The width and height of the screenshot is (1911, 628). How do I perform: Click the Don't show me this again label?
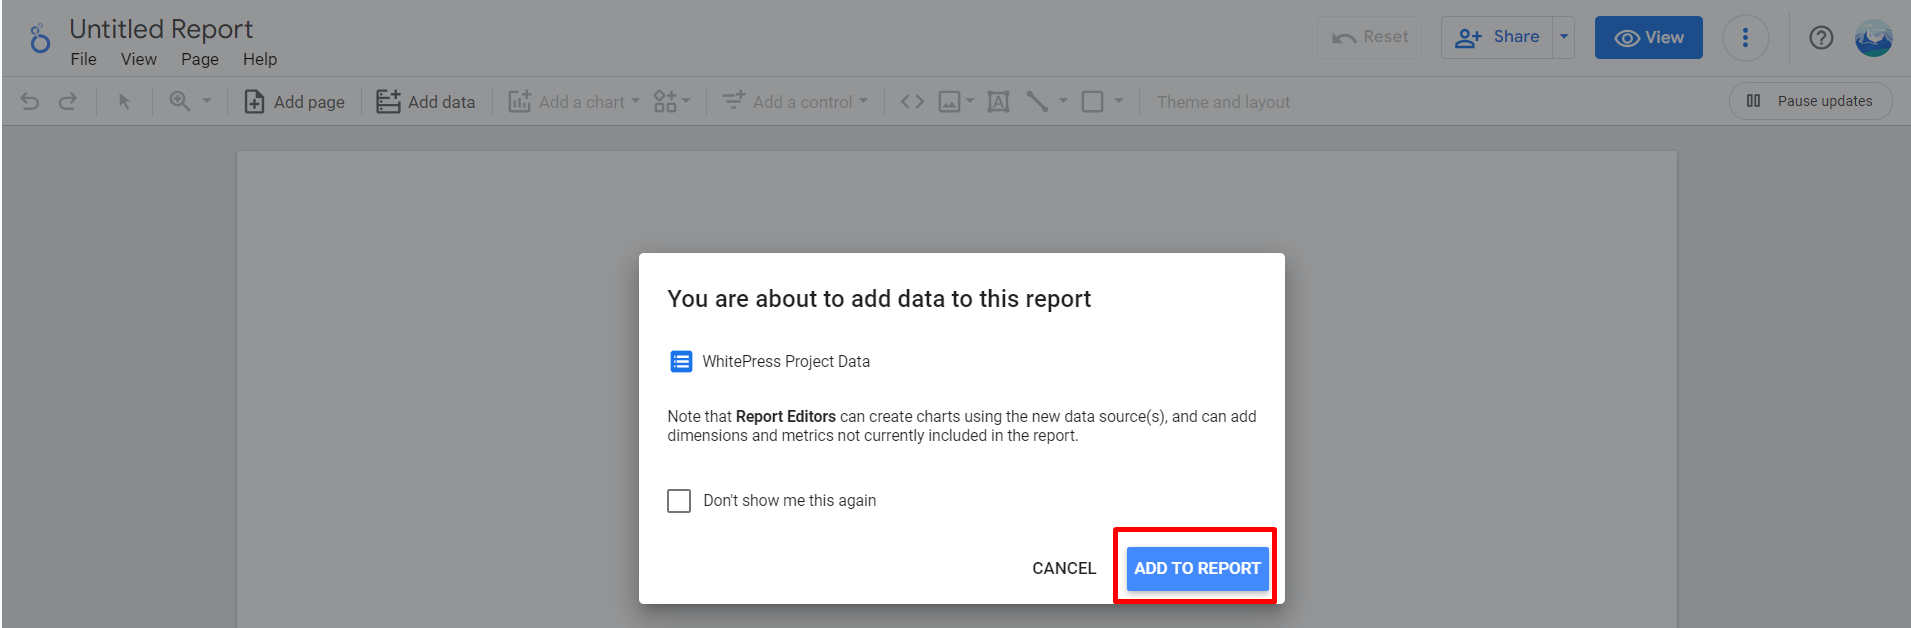coord(790,500)
